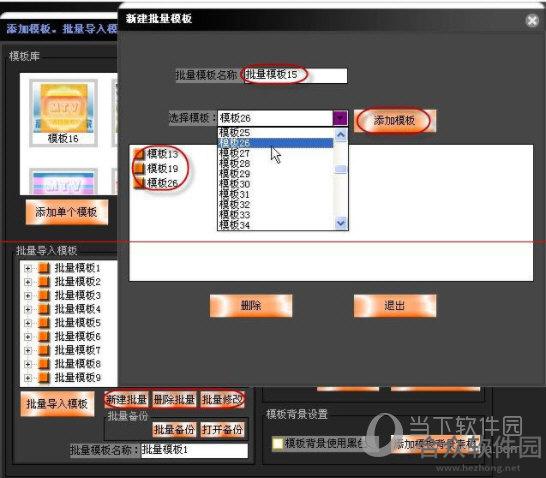Expand 批量模板4 tree node
The width and height of the screenshot is (546, 478).
click(28, 309)
